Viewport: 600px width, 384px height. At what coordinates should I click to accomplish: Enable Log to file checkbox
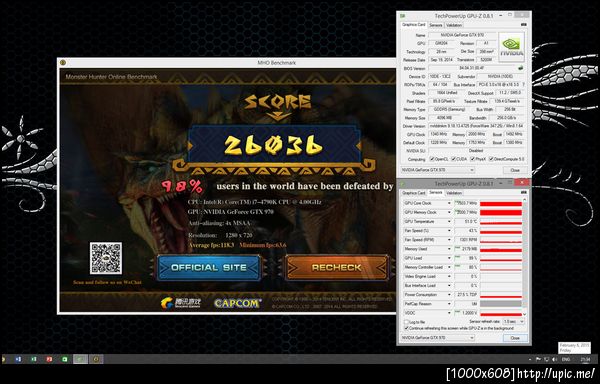[x=406, y=322]
